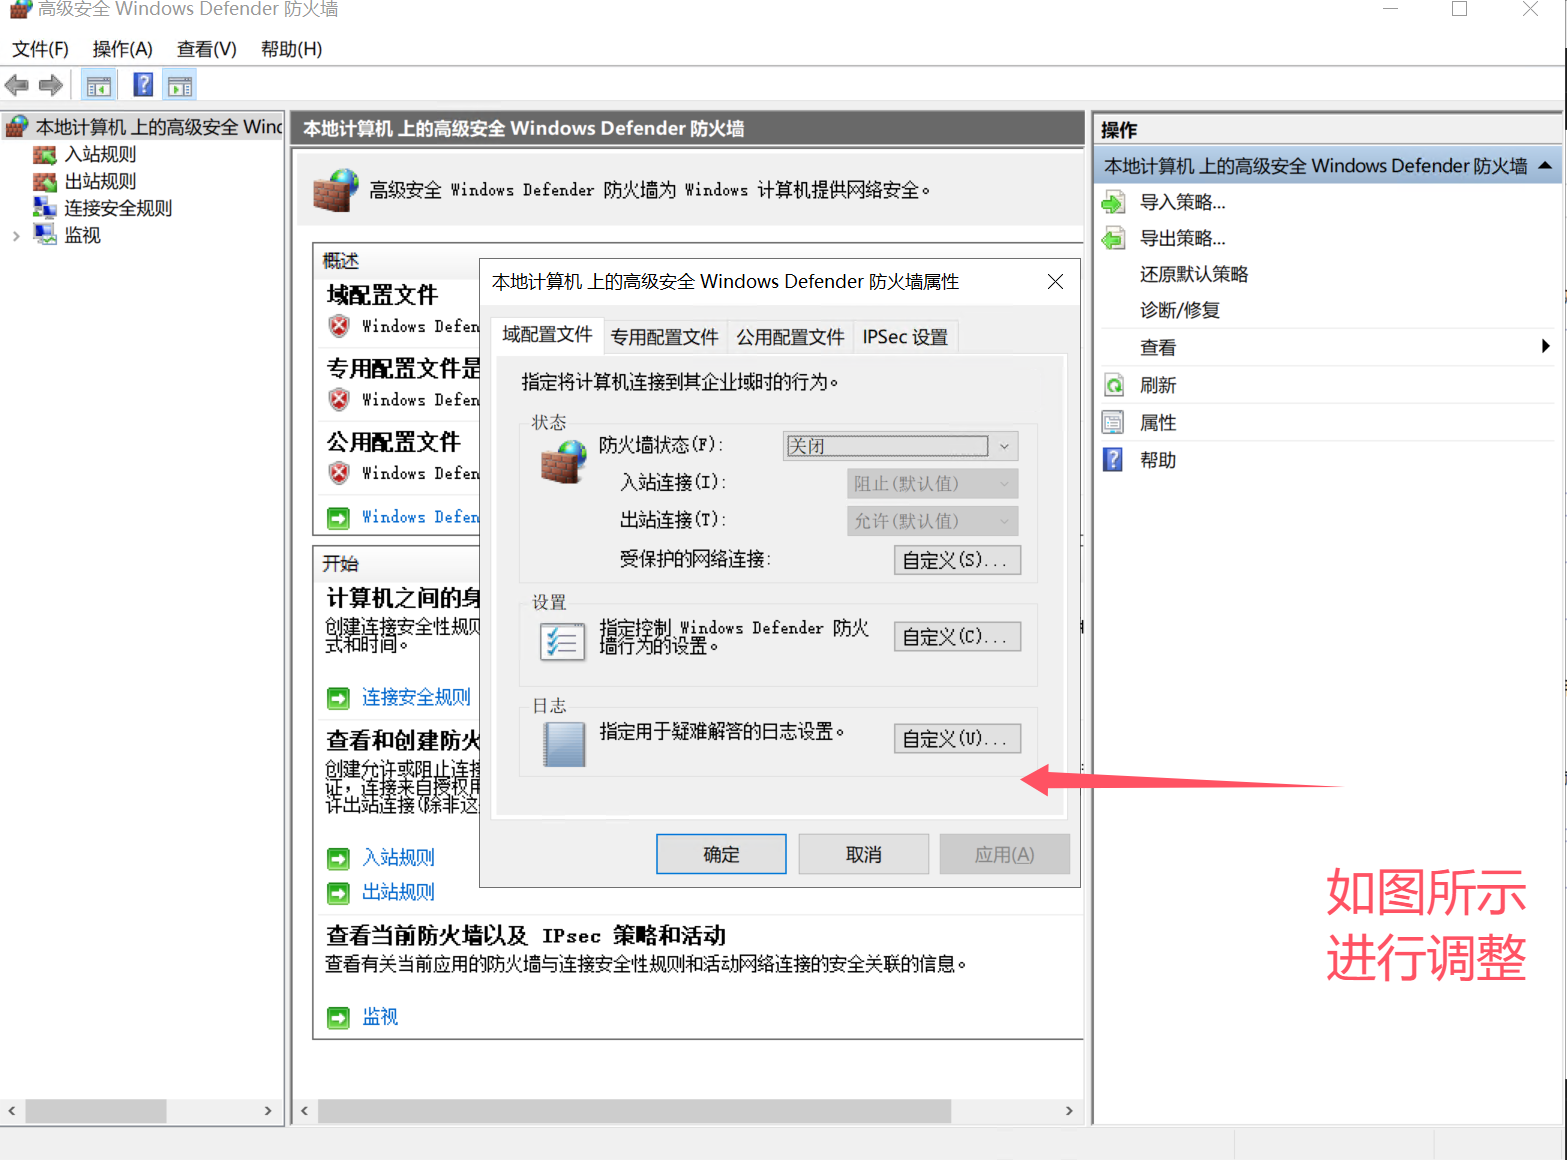The image size is (1567, 1160).
Task: Click the 应用(A) button
Action: [1005, 855]
